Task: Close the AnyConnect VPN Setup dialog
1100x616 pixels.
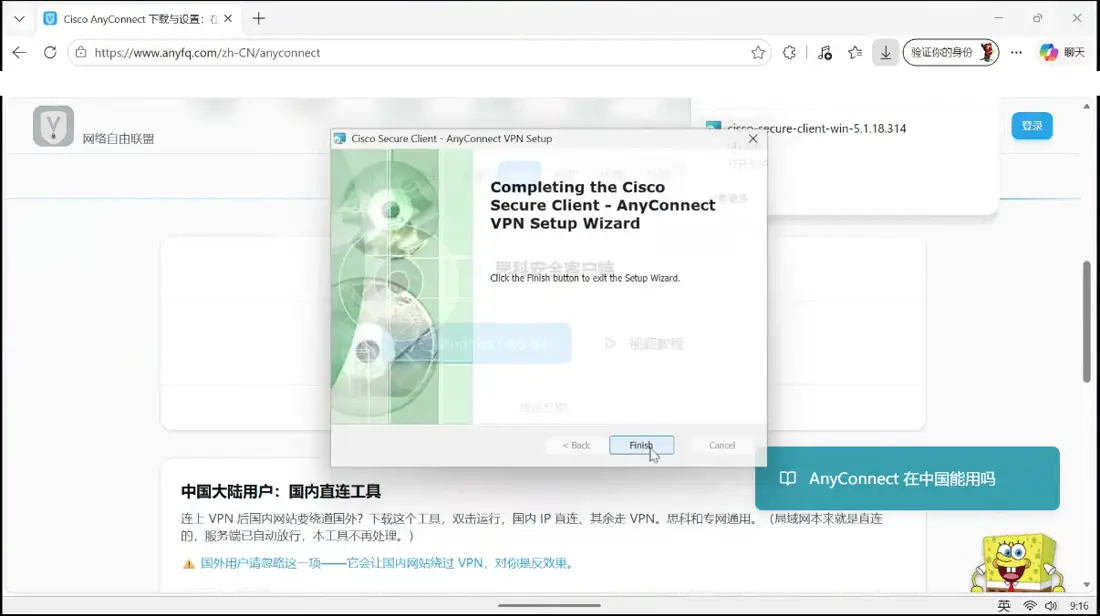Action: click(x=753, y=139)
